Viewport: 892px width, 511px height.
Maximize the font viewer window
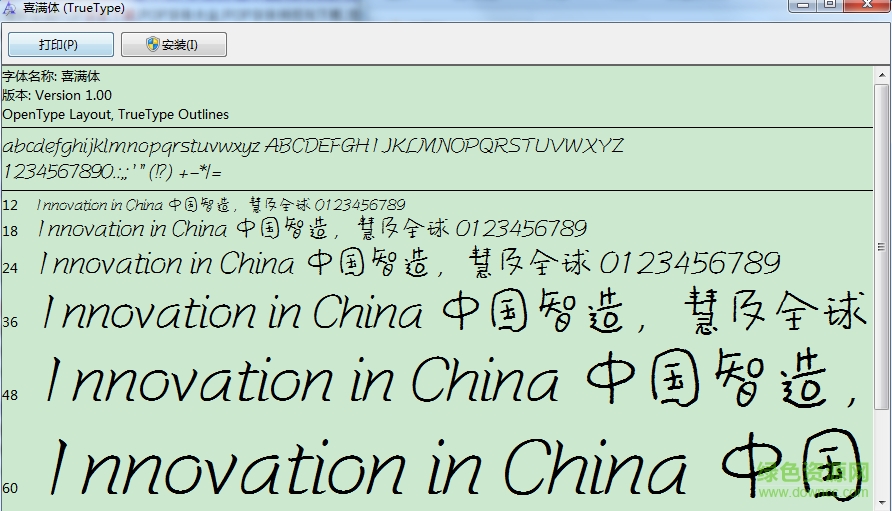pyautogui.click(x=830, y=5)
